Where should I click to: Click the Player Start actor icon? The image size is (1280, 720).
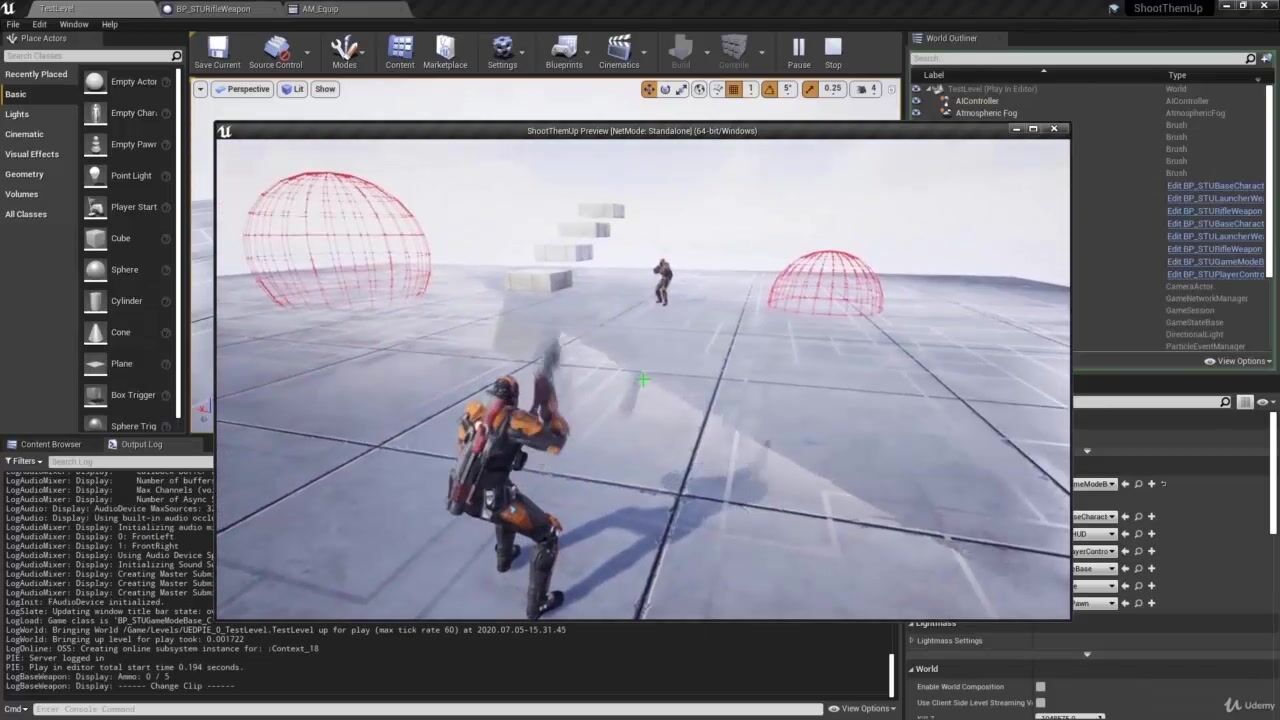(95, 207)
